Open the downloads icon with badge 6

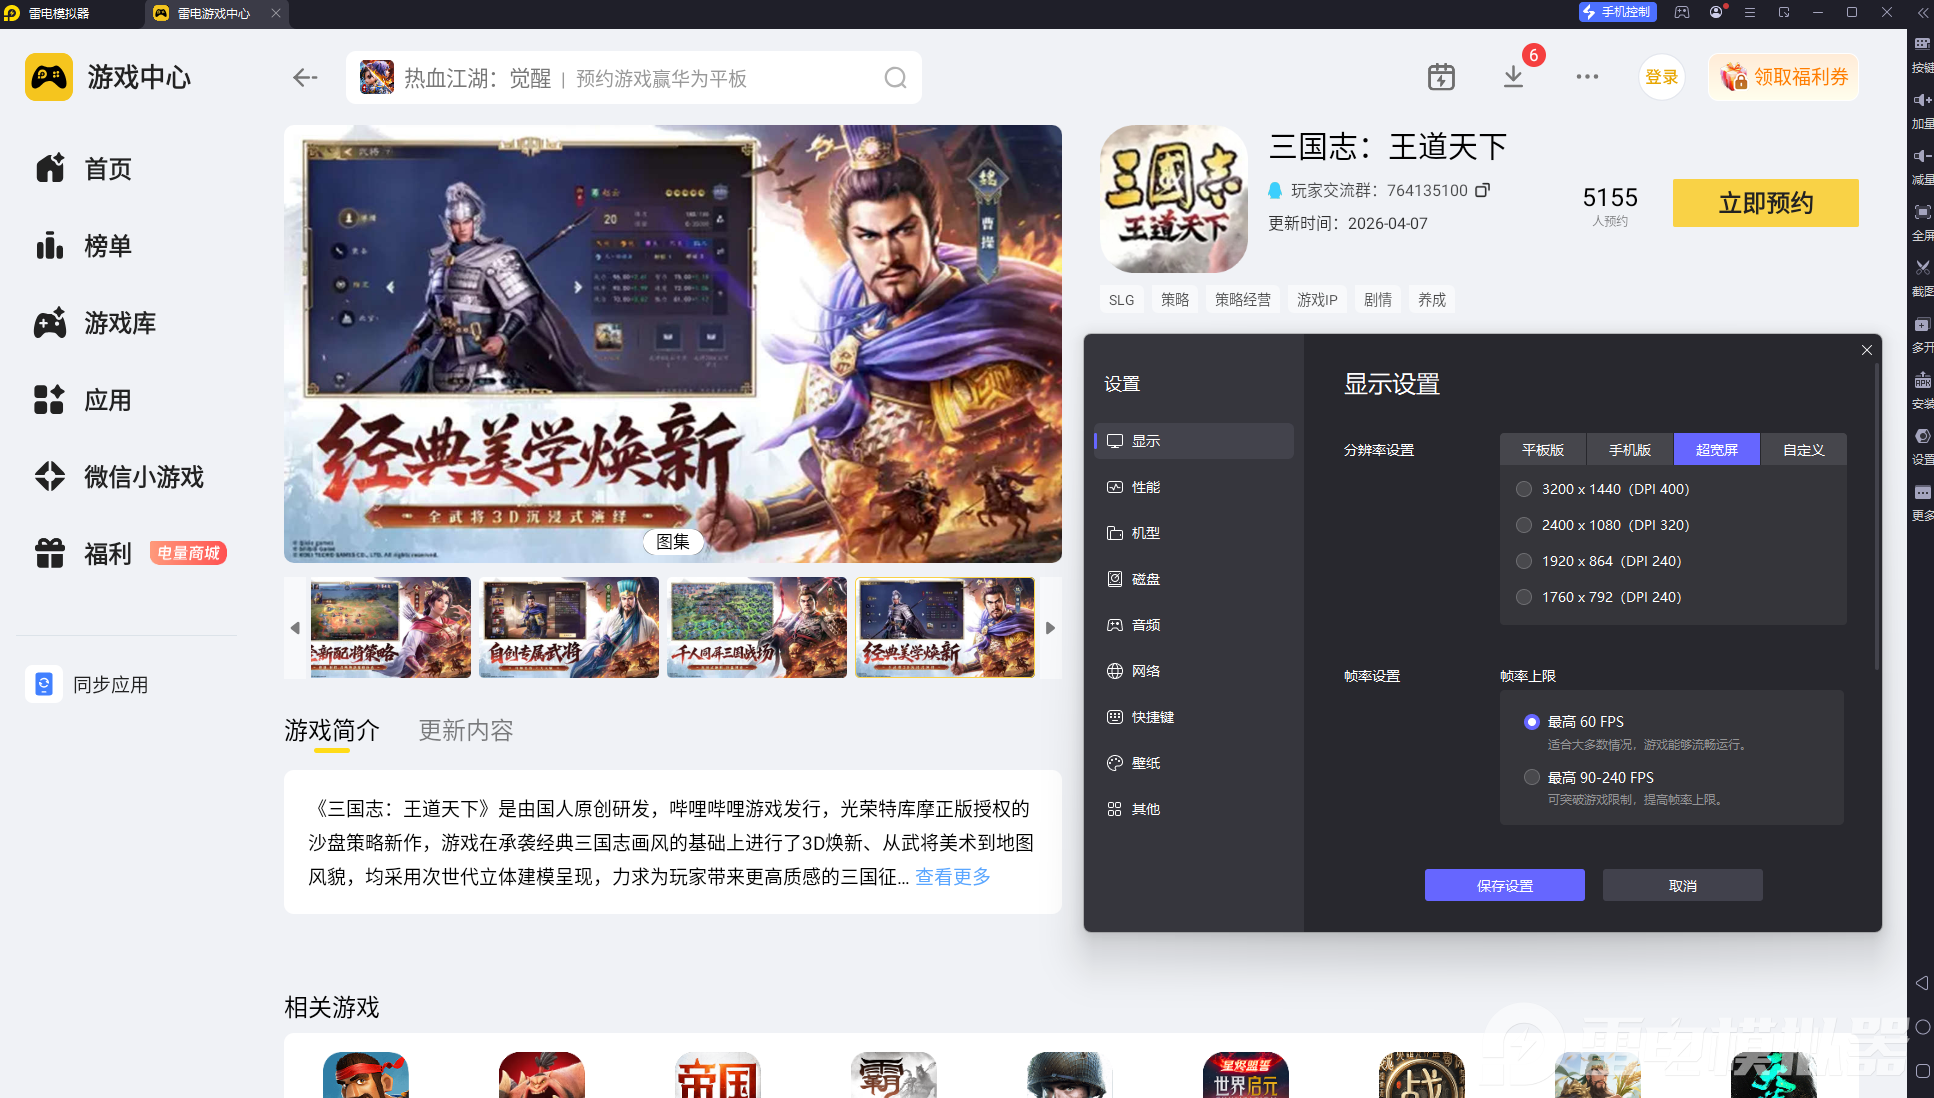[x=1513, y=77]
